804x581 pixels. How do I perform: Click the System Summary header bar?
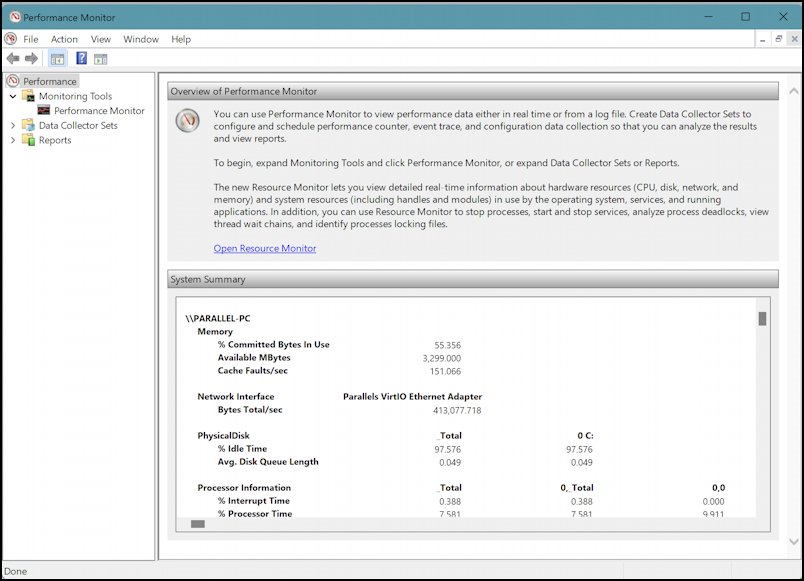point(473,279)
